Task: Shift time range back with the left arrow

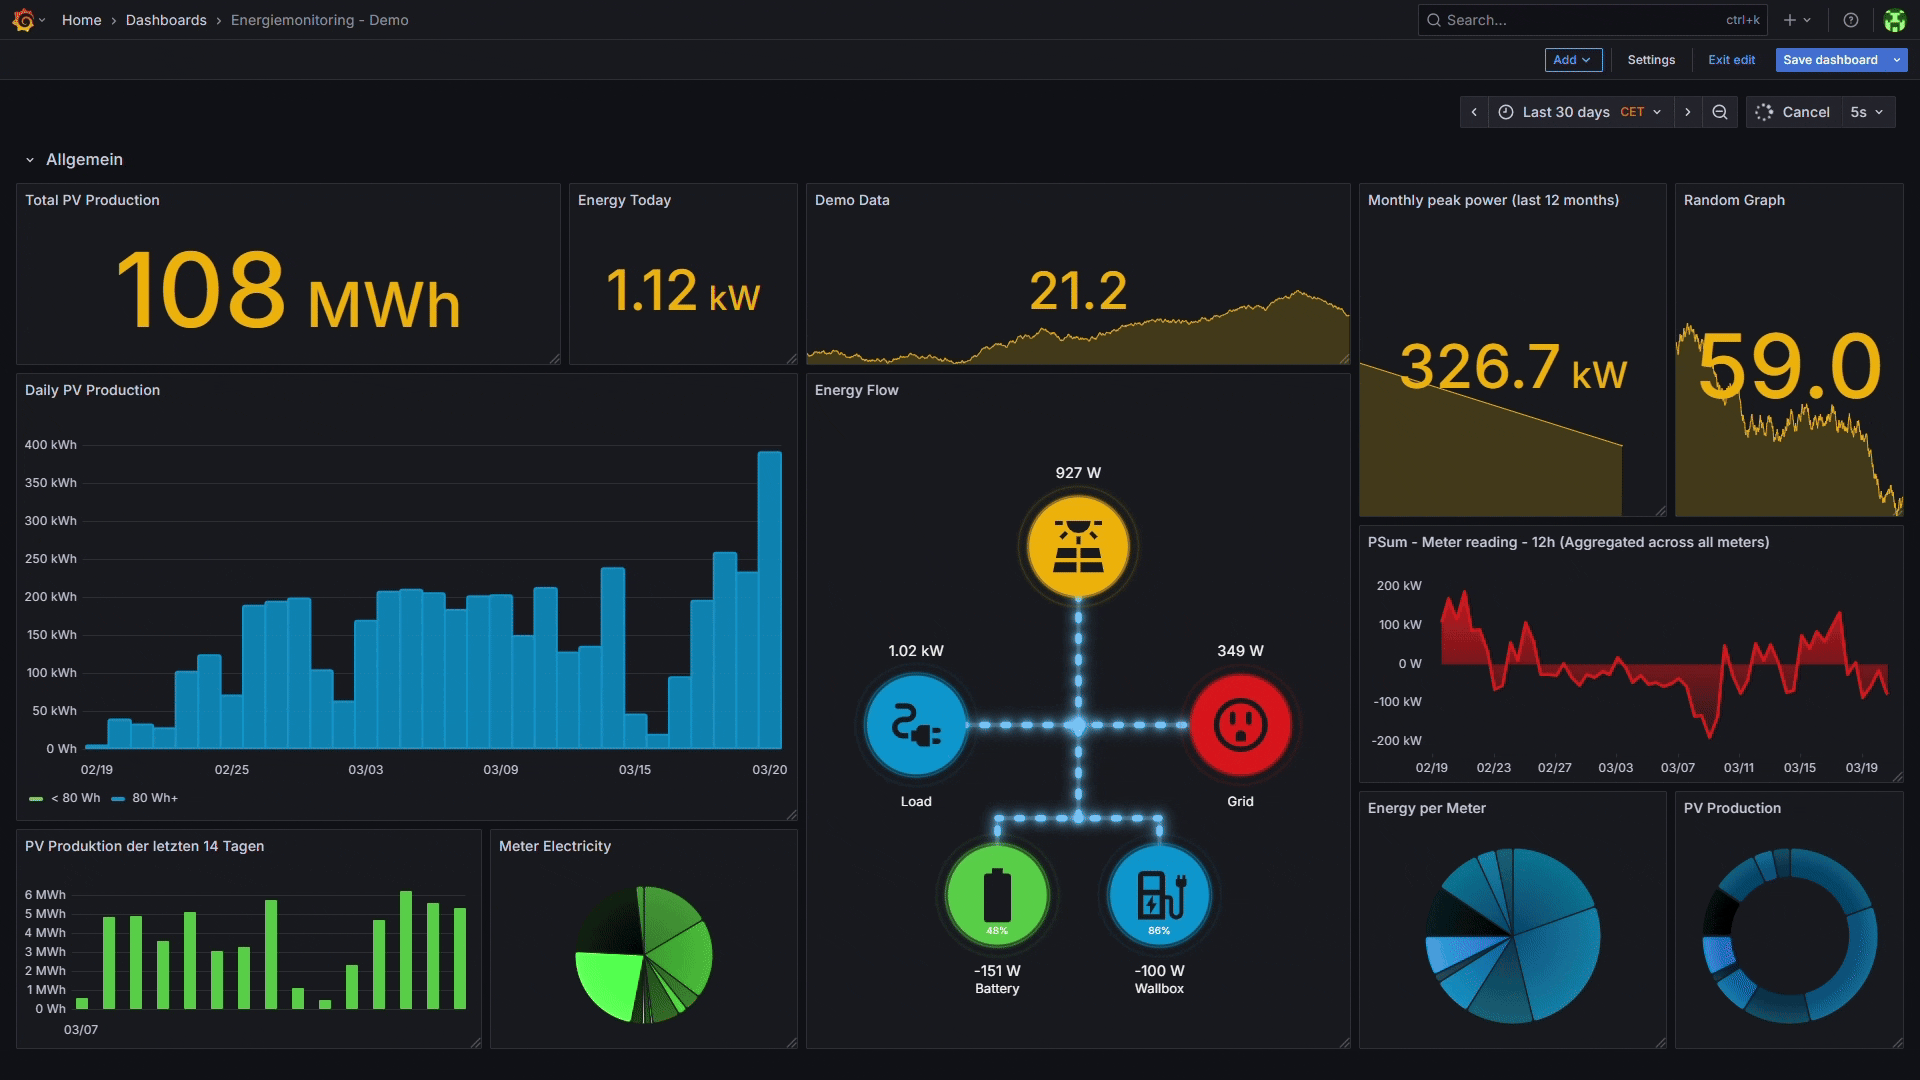Action: point(1475,111)
